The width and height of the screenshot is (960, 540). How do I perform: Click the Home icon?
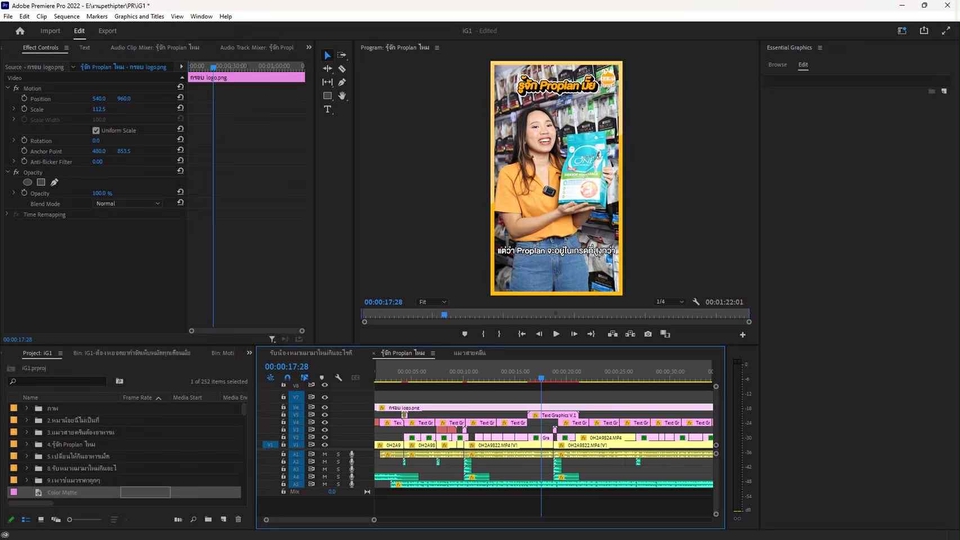coord(20,31)
